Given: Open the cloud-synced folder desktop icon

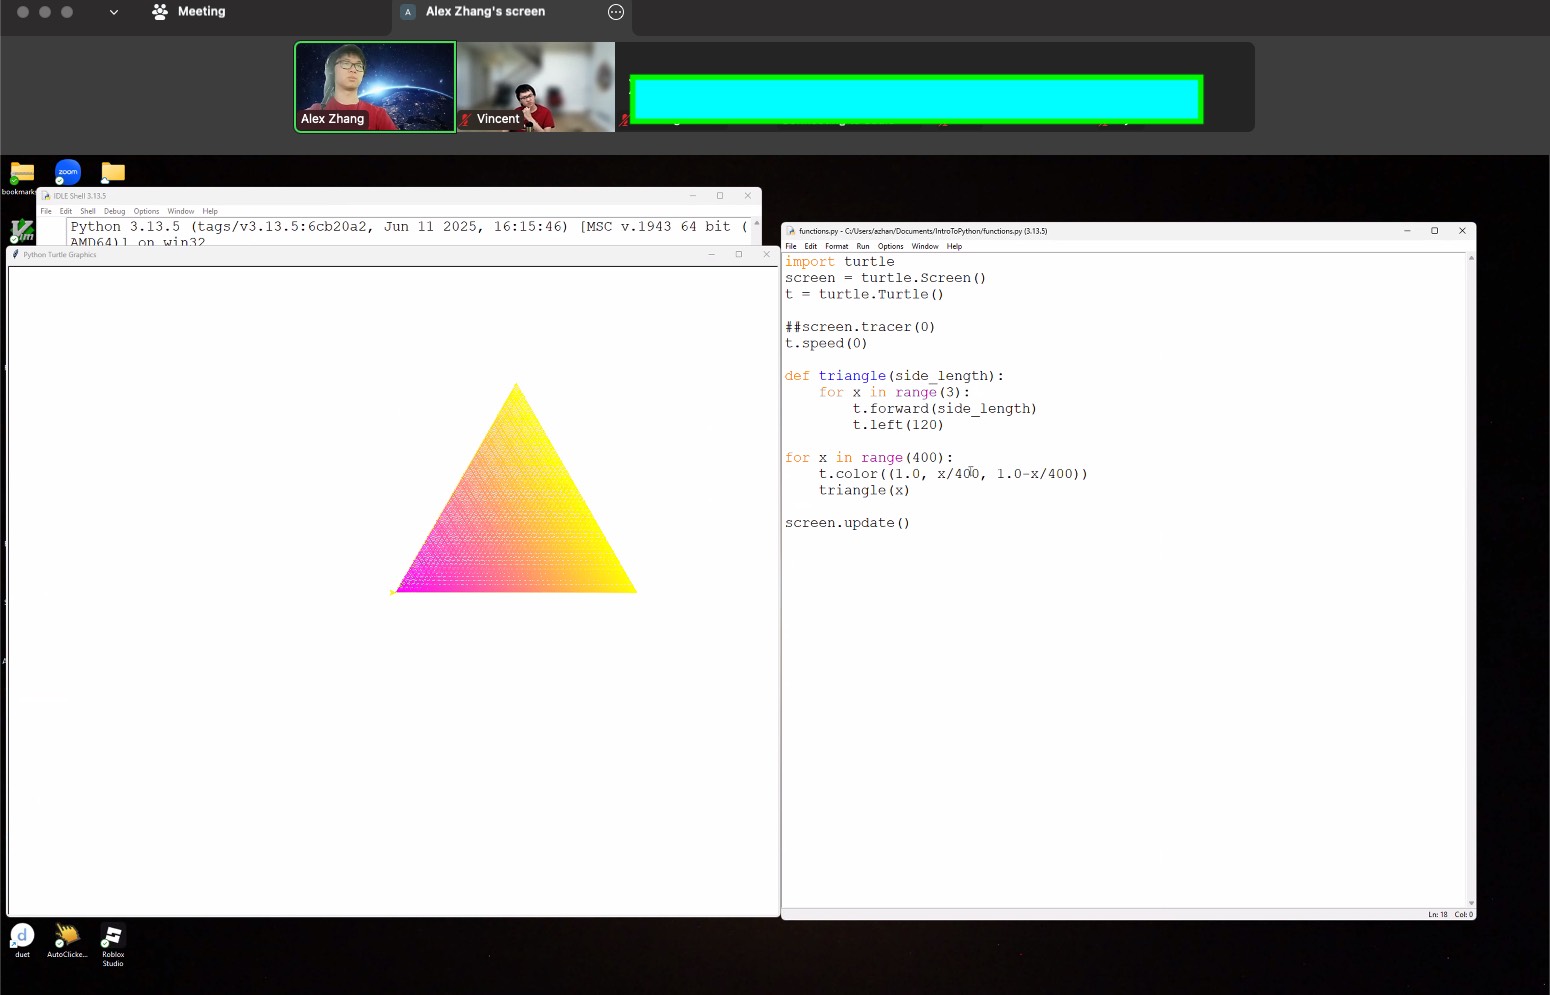Looking at the screenshot, I should pos(113,173).
